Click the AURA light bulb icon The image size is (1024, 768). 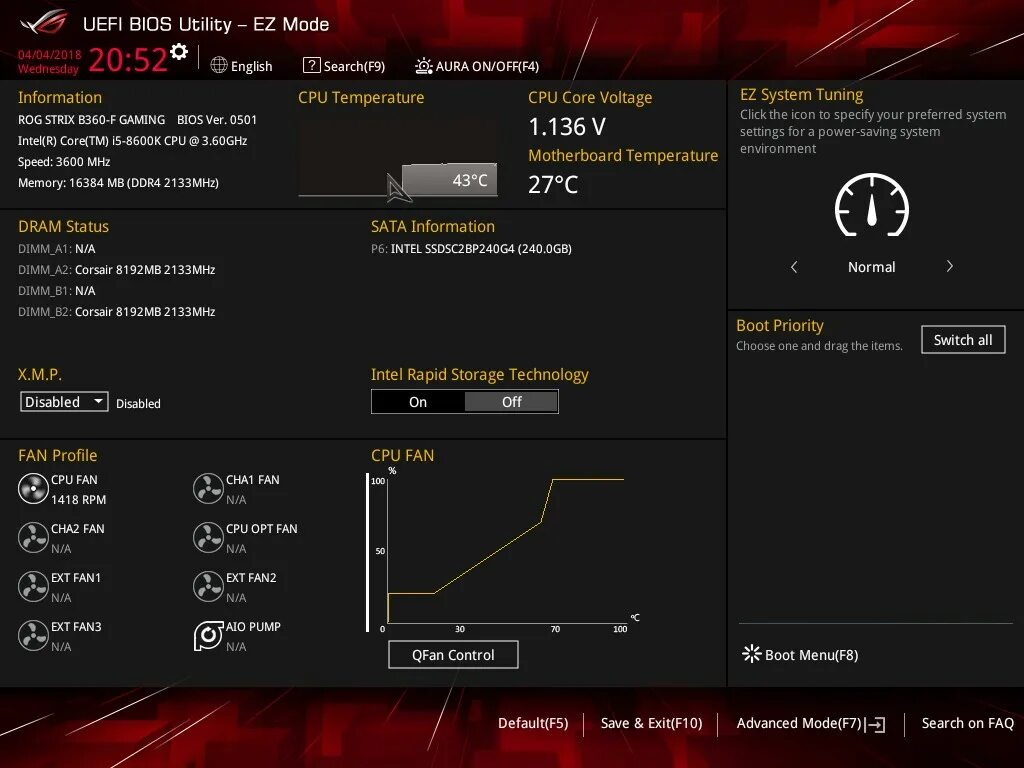[423, 66]
